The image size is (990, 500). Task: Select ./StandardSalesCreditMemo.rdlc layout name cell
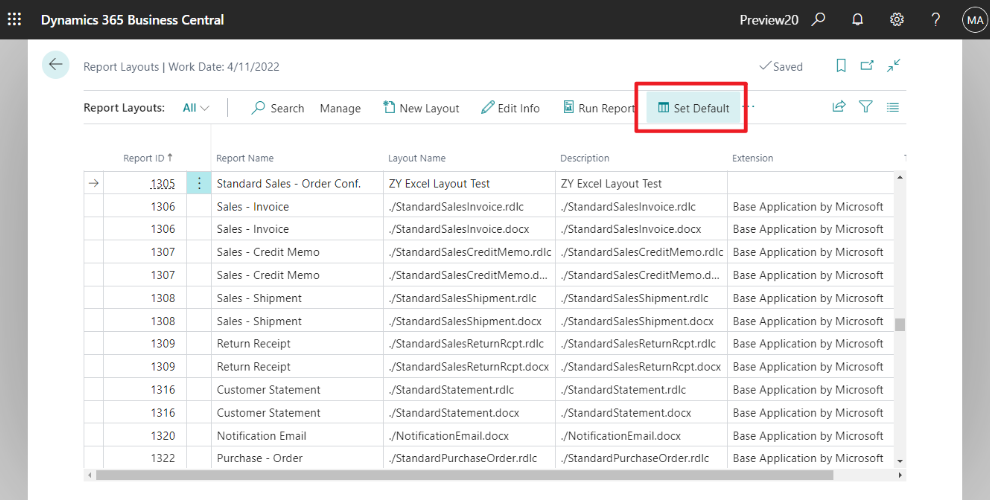tap(469, 252)
